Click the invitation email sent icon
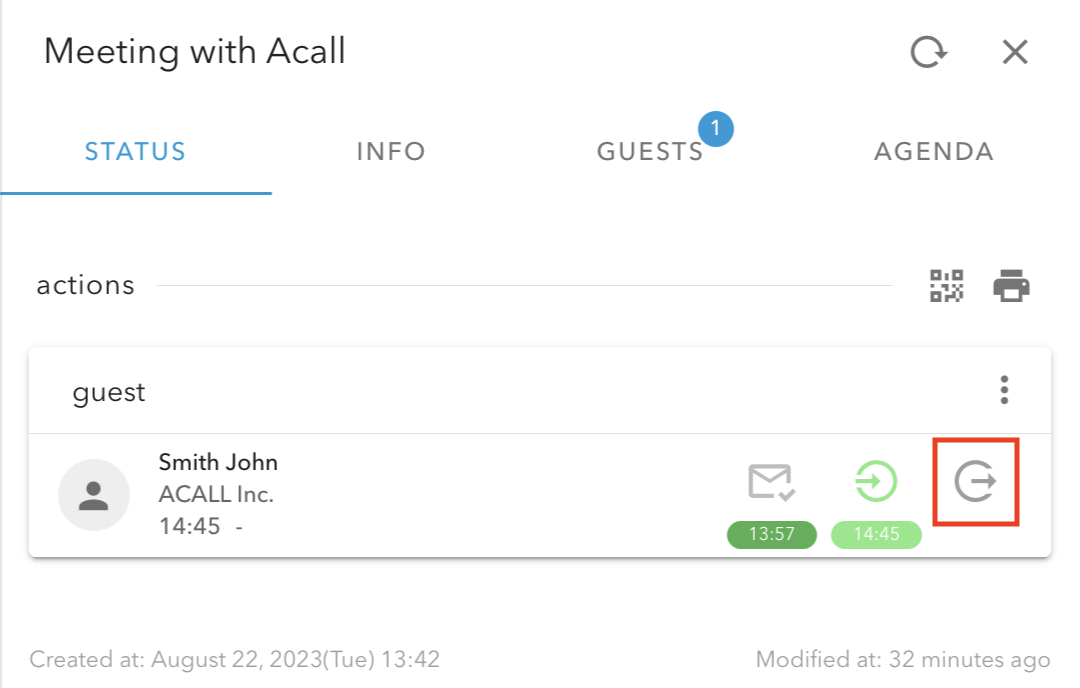1080x688 pixels. [771, 482]
